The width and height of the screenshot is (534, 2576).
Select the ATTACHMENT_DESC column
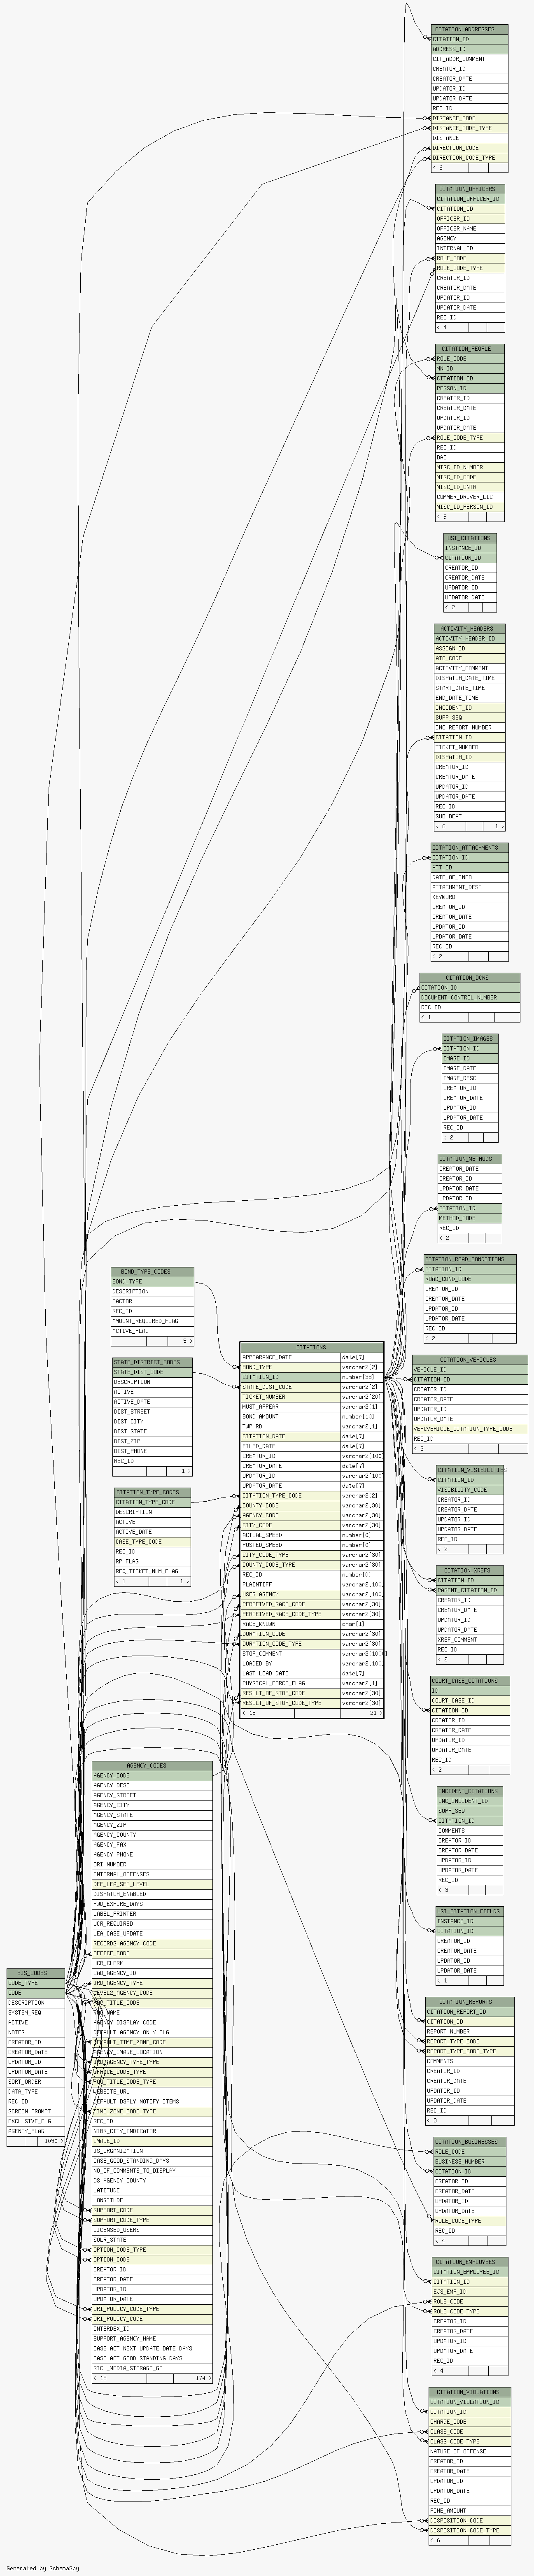(469, 887)
